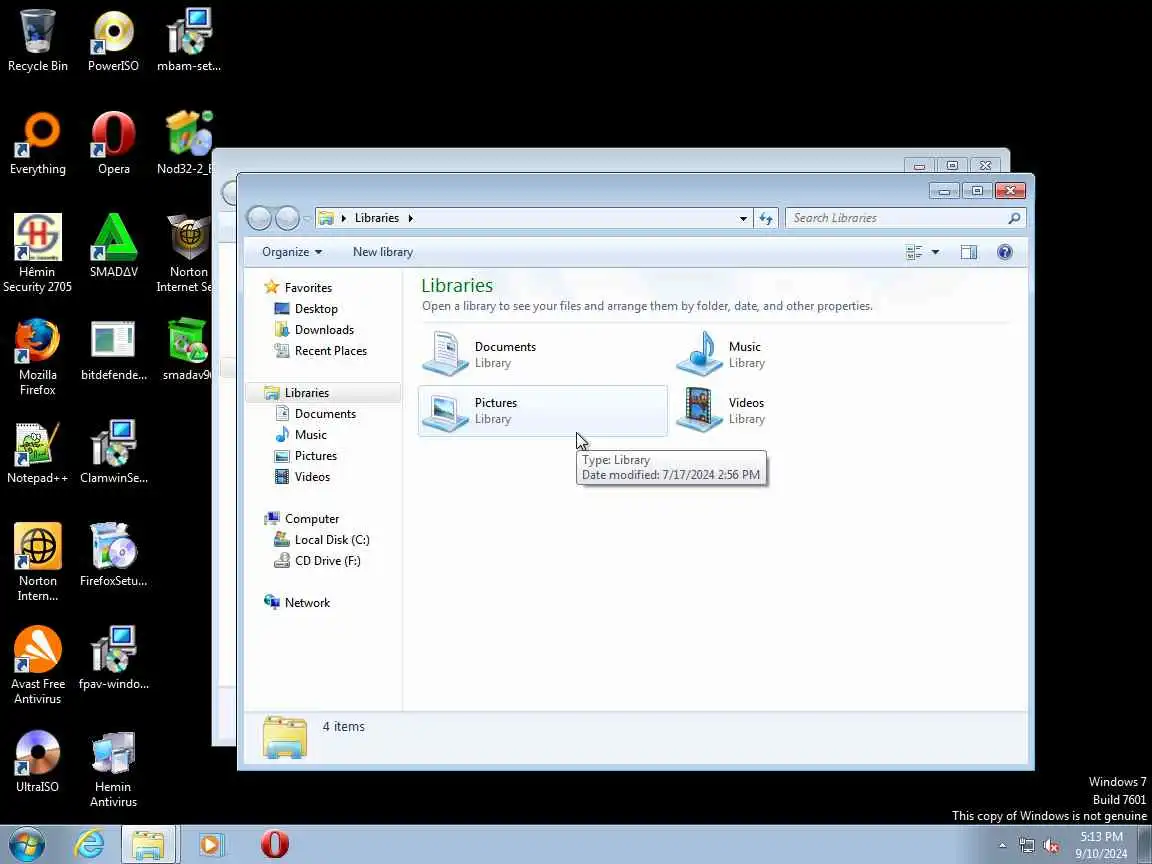Click the New library button
The image size is (1152, 864).
[x=383, y=252]
